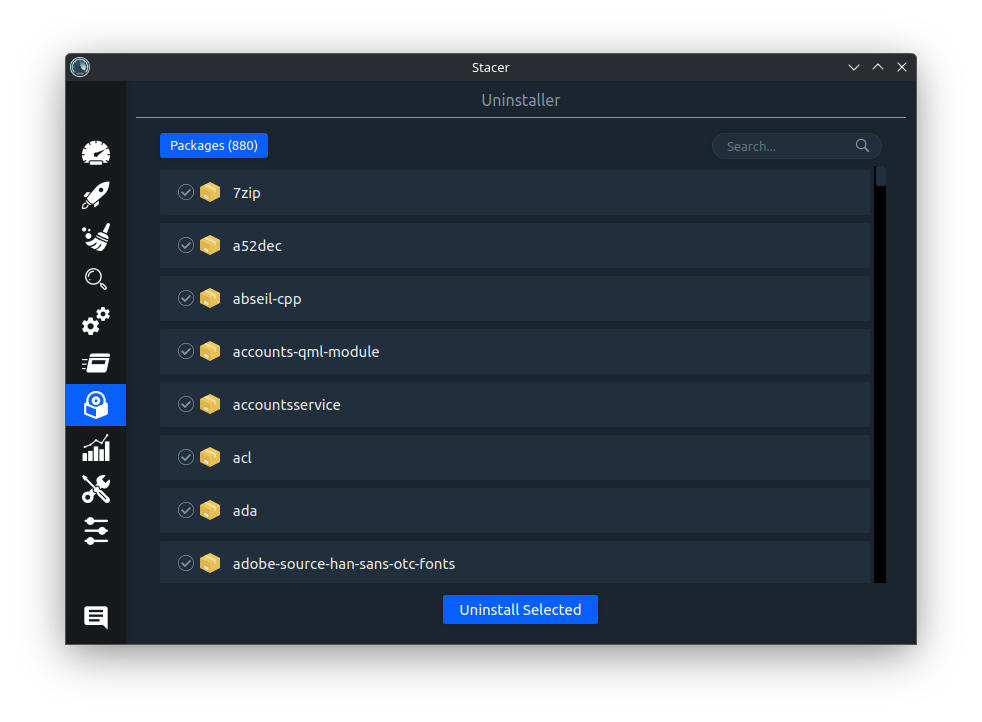
Task: Select the acl package name
Action: [x=242, y=458]
